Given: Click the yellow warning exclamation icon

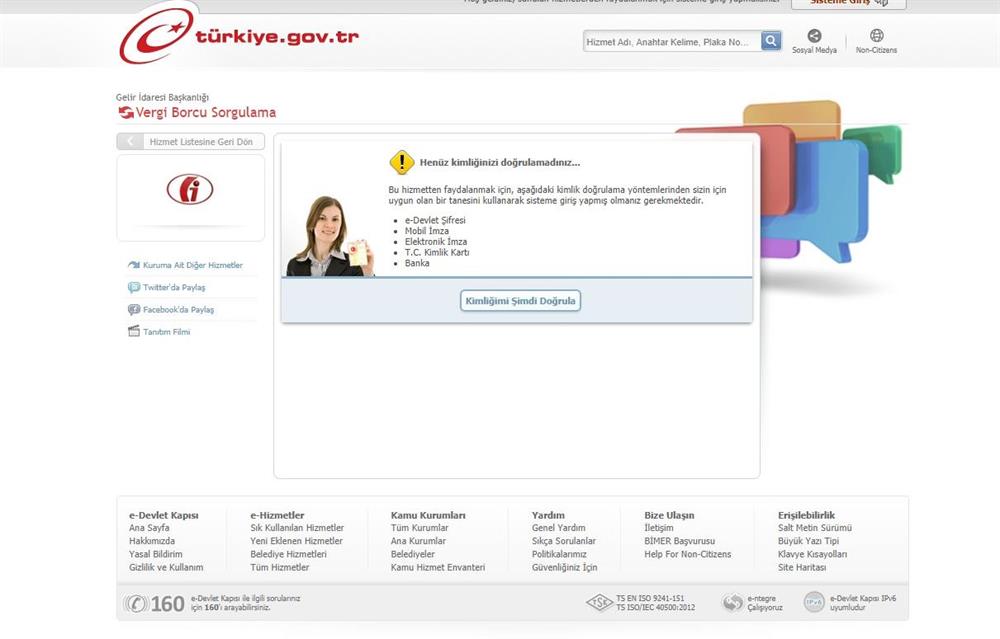Looking at the screenshot, I should tap(402, 163).
